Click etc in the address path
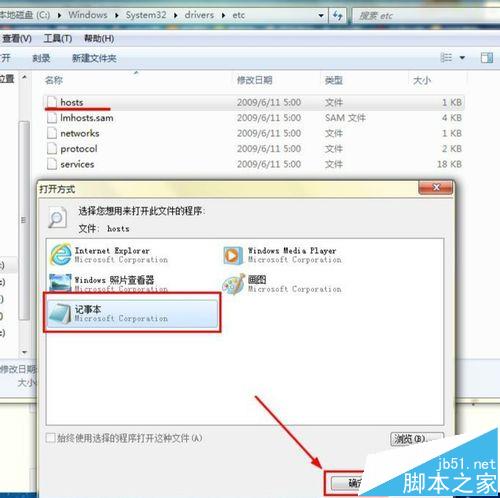Screen dimensions: 500x498 point(239,15)
